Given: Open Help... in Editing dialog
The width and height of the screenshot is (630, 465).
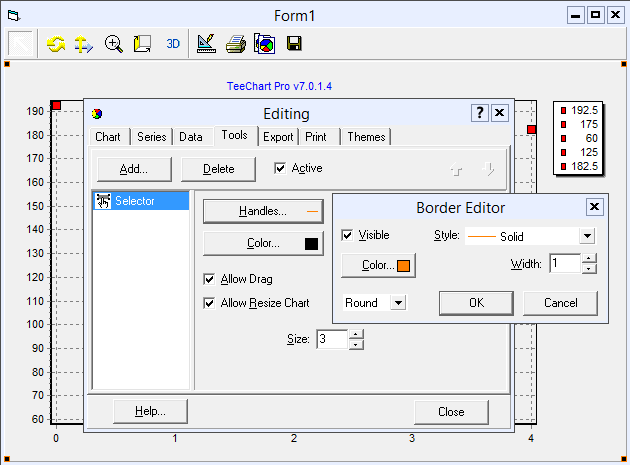Looking at the screenshot, I should tap(150, 411).
